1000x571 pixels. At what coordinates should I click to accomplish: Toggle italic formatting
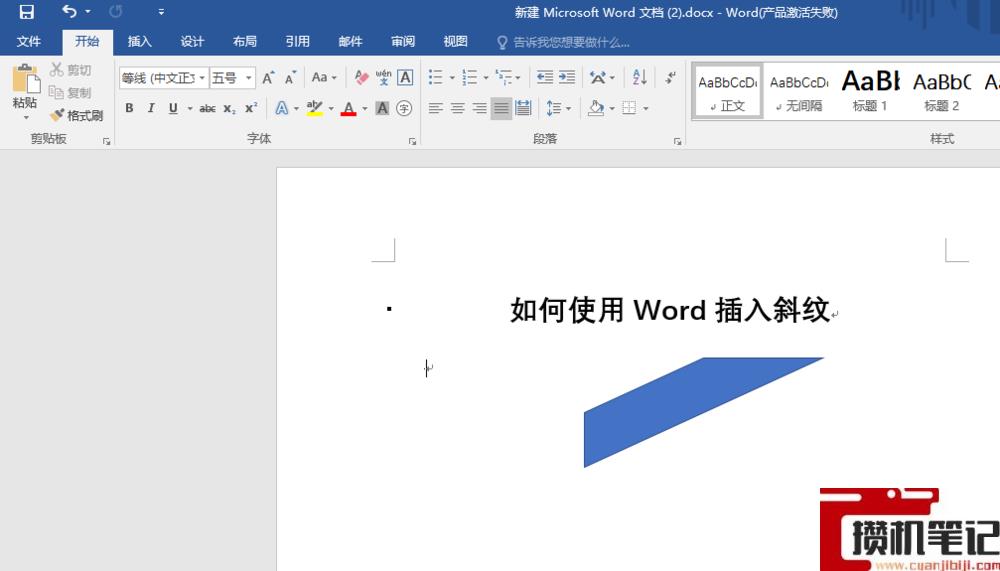(x=151, y=108)
